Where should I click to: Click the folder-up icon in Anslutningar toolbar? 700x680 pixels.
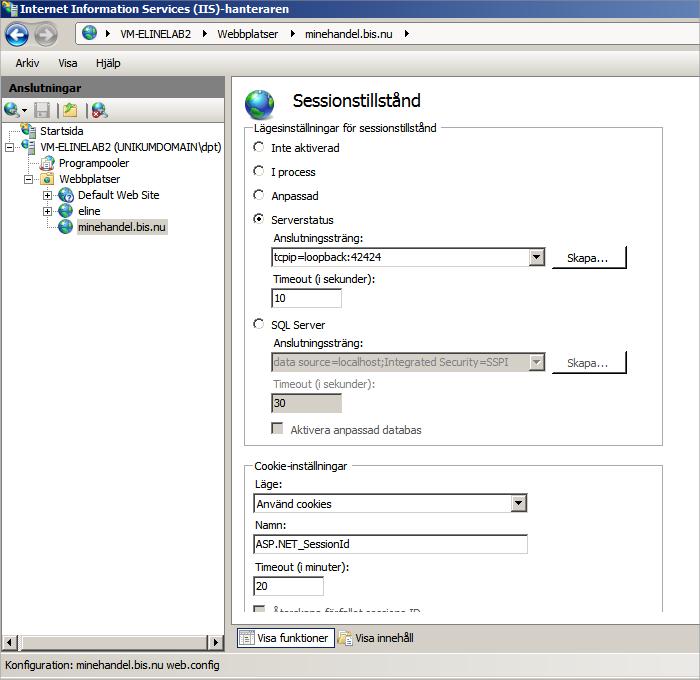click(70, 110)
